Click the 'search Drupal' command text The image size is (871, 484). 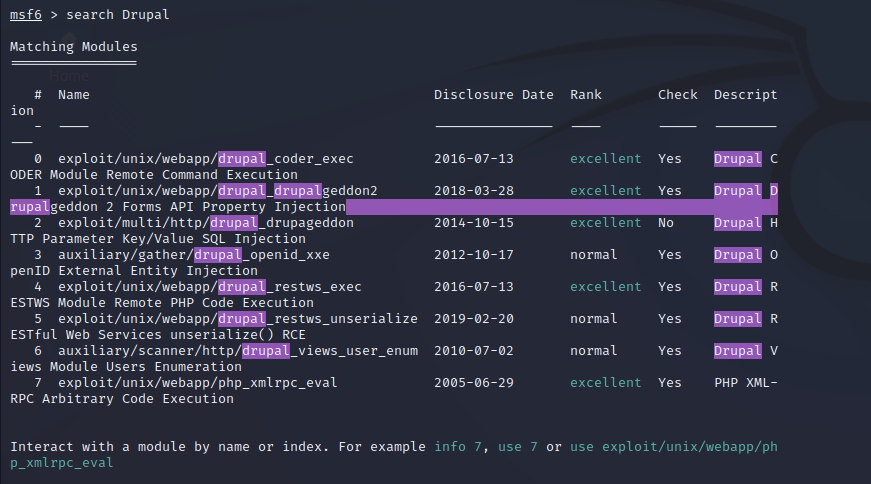coord(118,14)
